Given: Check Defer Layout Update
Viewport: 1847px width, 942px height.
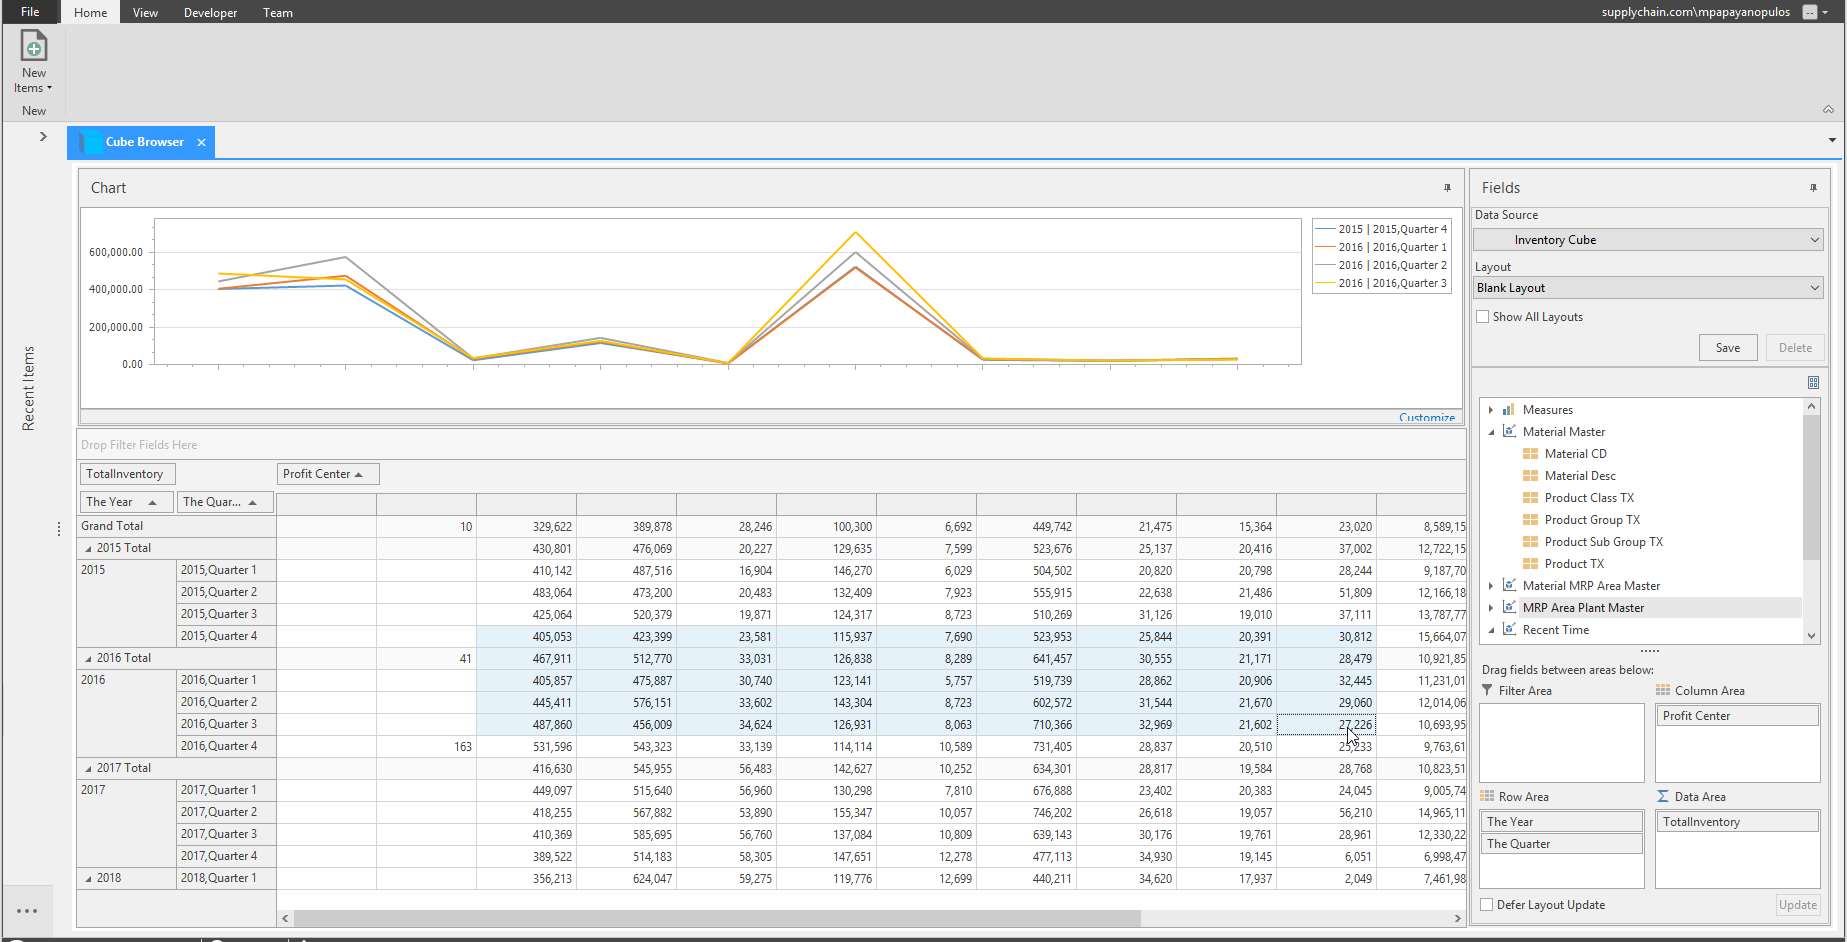Looking at the screenshot, I should coord(1487,905).
